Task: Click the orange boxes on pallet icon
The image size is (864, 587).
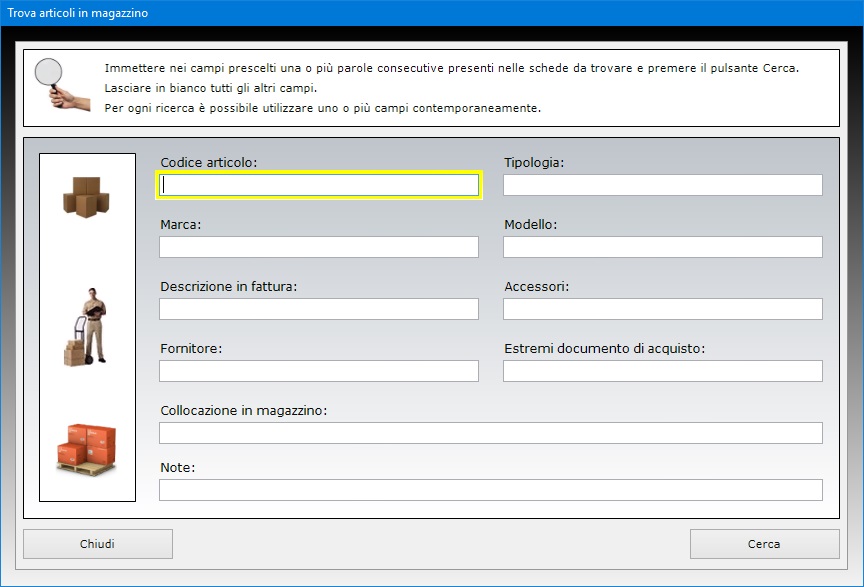Action: tap(87, 449)
